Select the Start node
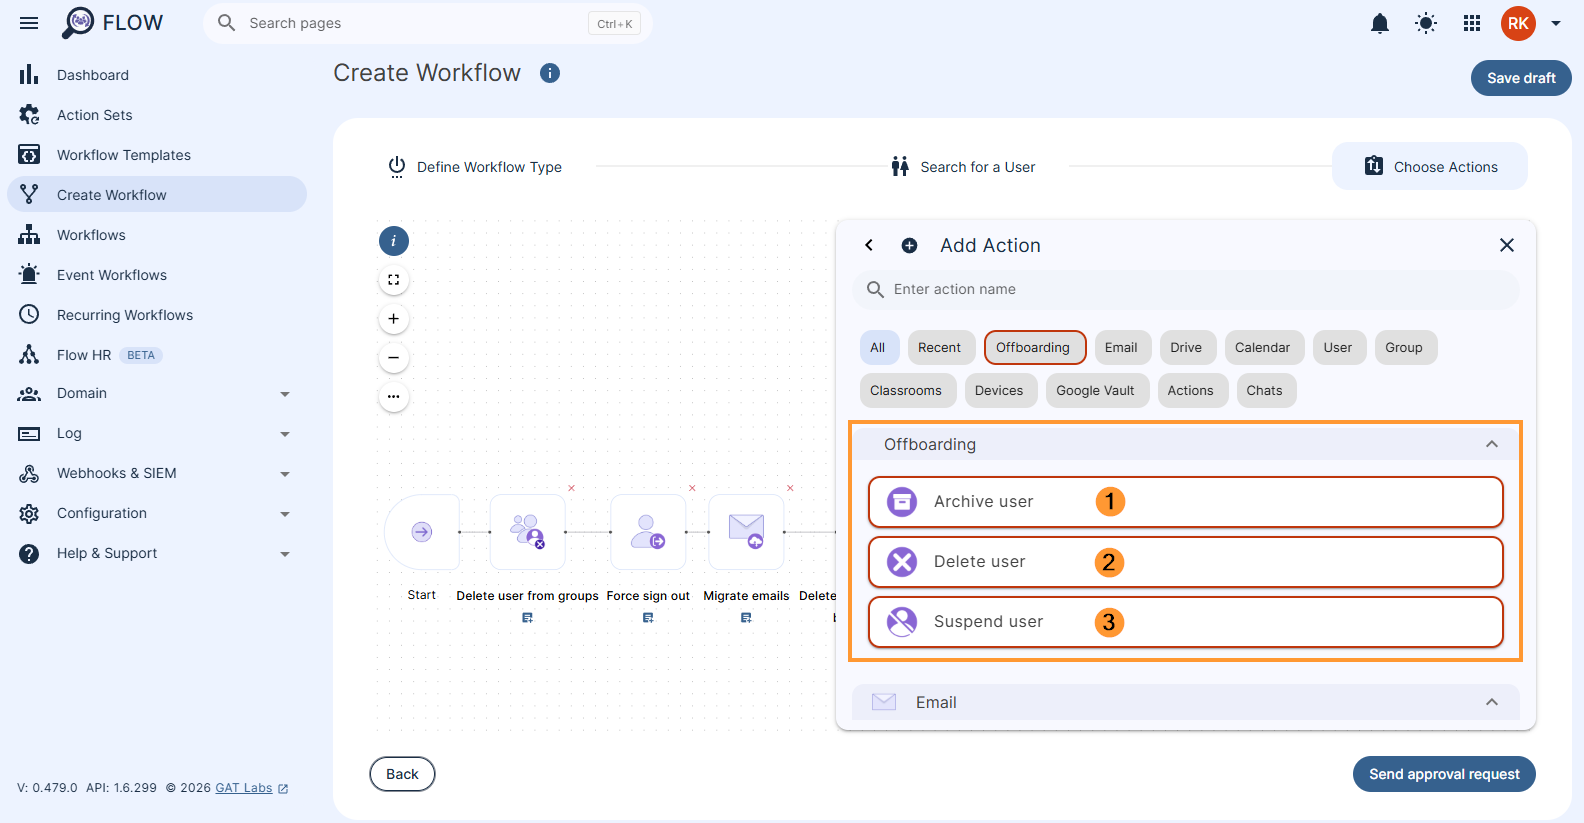This screenshot has width=1584, height=823. [x=422, y=532]
